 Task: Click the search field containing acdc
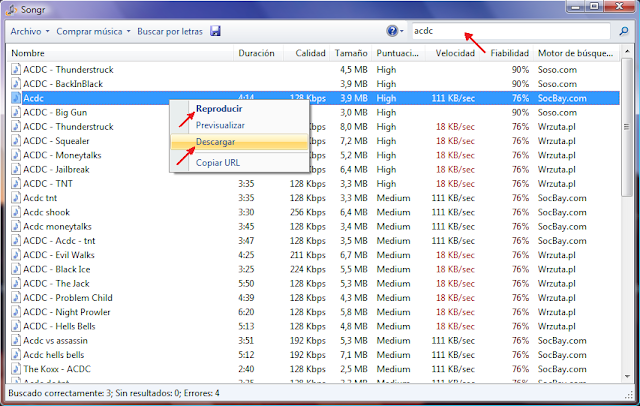coord(511,31)
